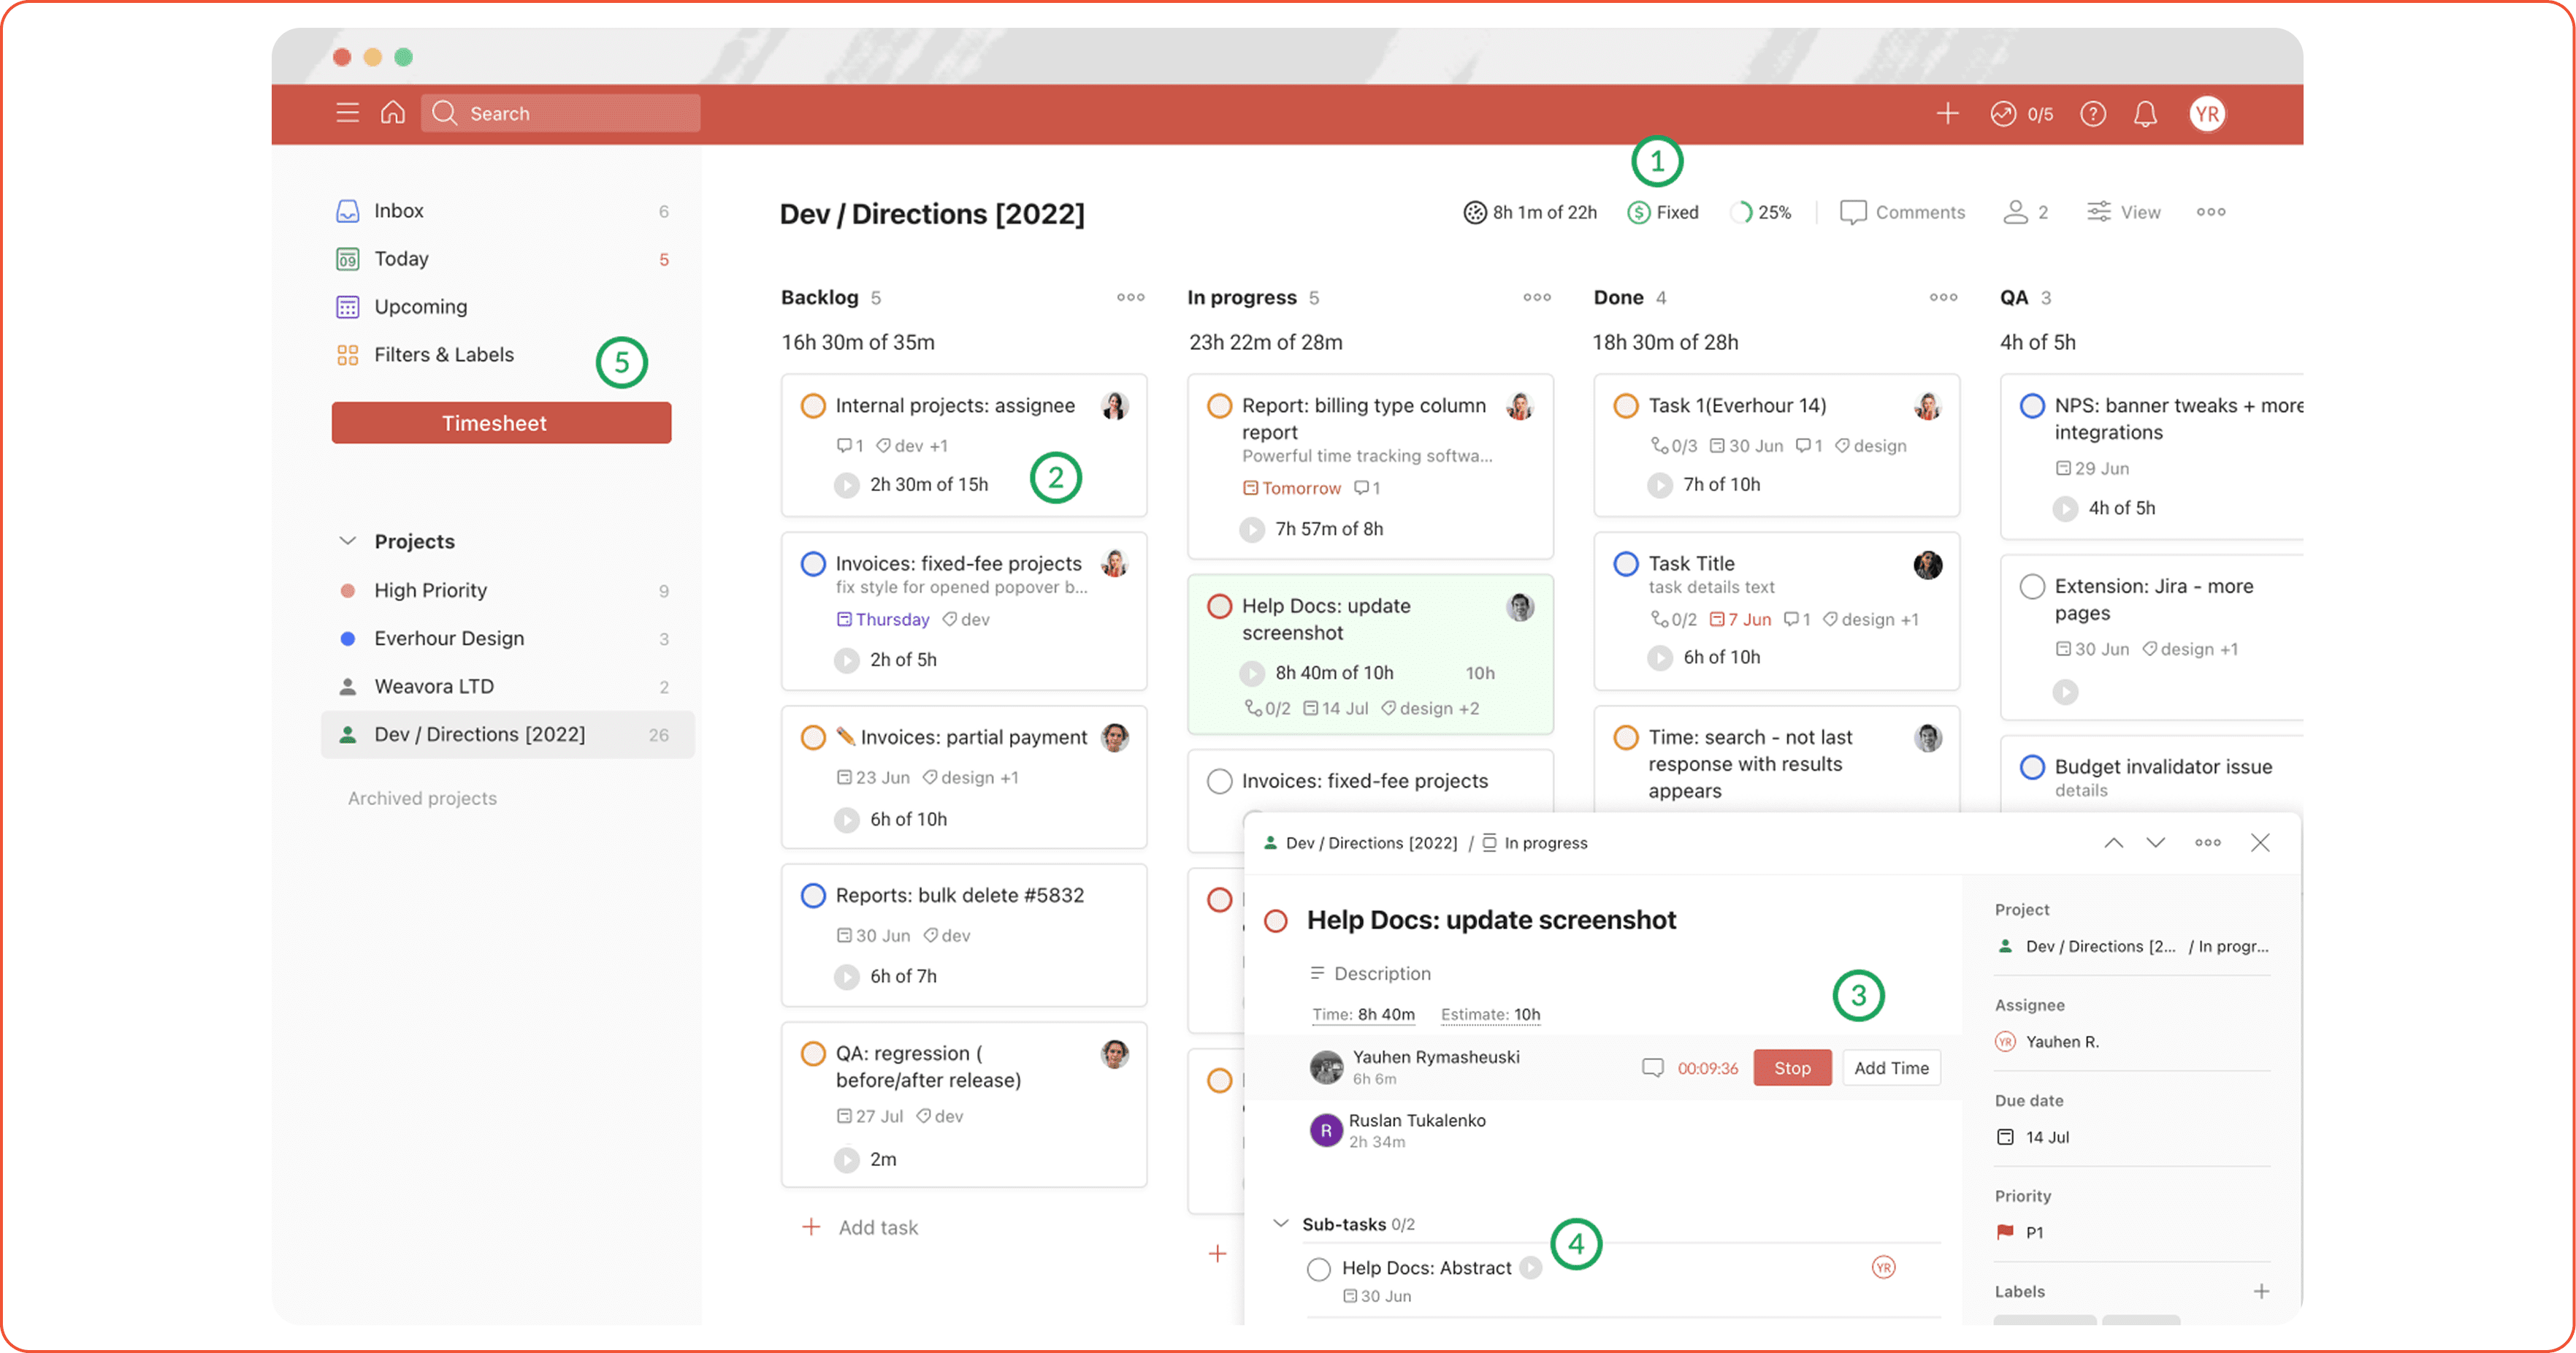Open project time 8h 1m of 22h
2576x1353 pixels.
pyautogui.click(x=1530, y=212)
